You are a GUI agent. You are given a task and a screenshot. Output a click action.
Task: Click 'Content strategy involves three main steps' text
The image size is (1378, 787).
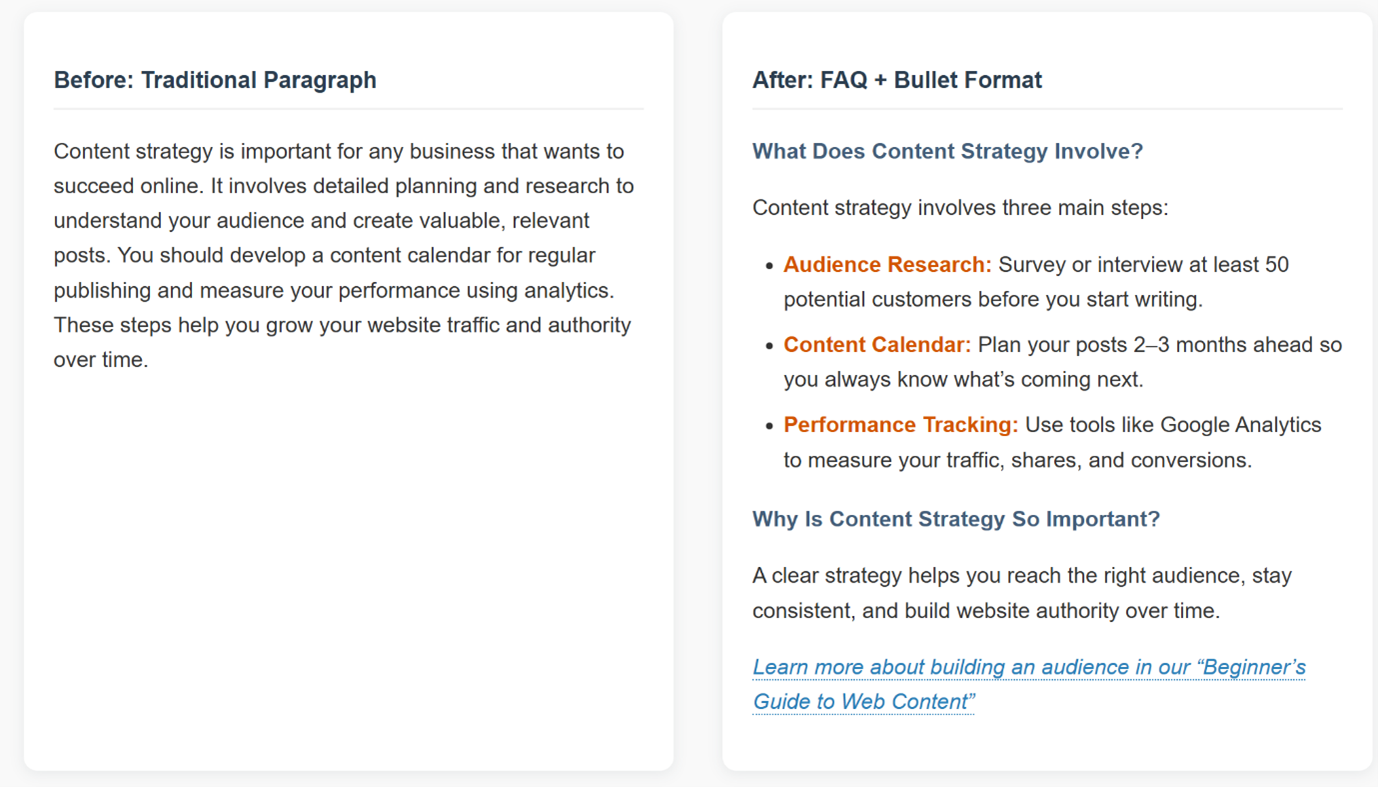[x=960, y=208]
